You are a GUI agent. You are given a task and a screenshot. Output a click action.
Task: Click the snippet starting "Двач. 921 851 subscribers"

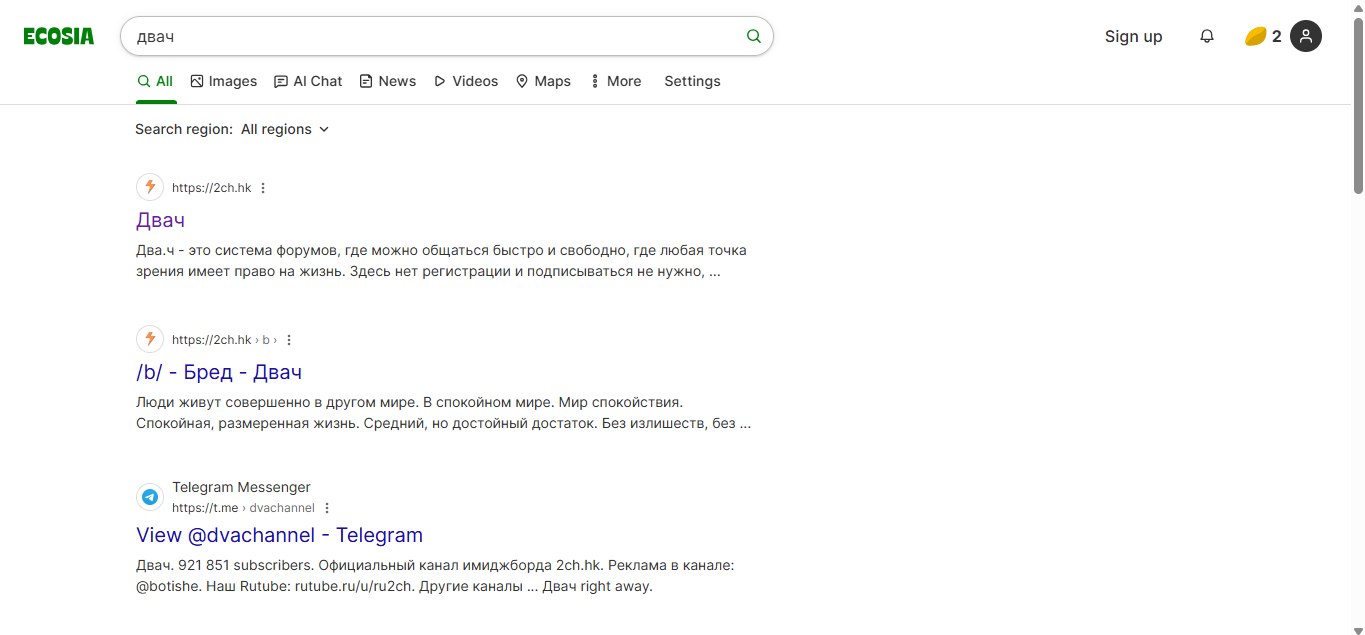click(435, 576)
